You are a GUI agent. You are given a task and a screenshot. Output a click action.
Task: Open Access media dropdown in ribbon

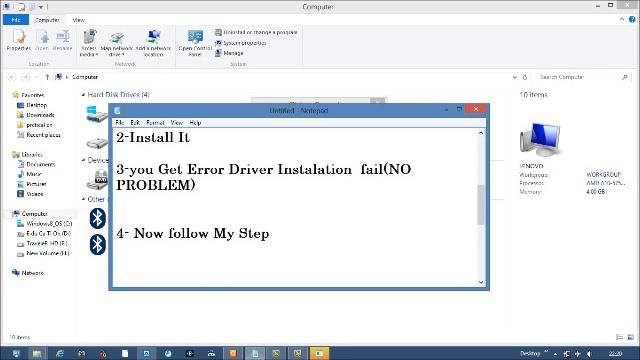[89, 43]
